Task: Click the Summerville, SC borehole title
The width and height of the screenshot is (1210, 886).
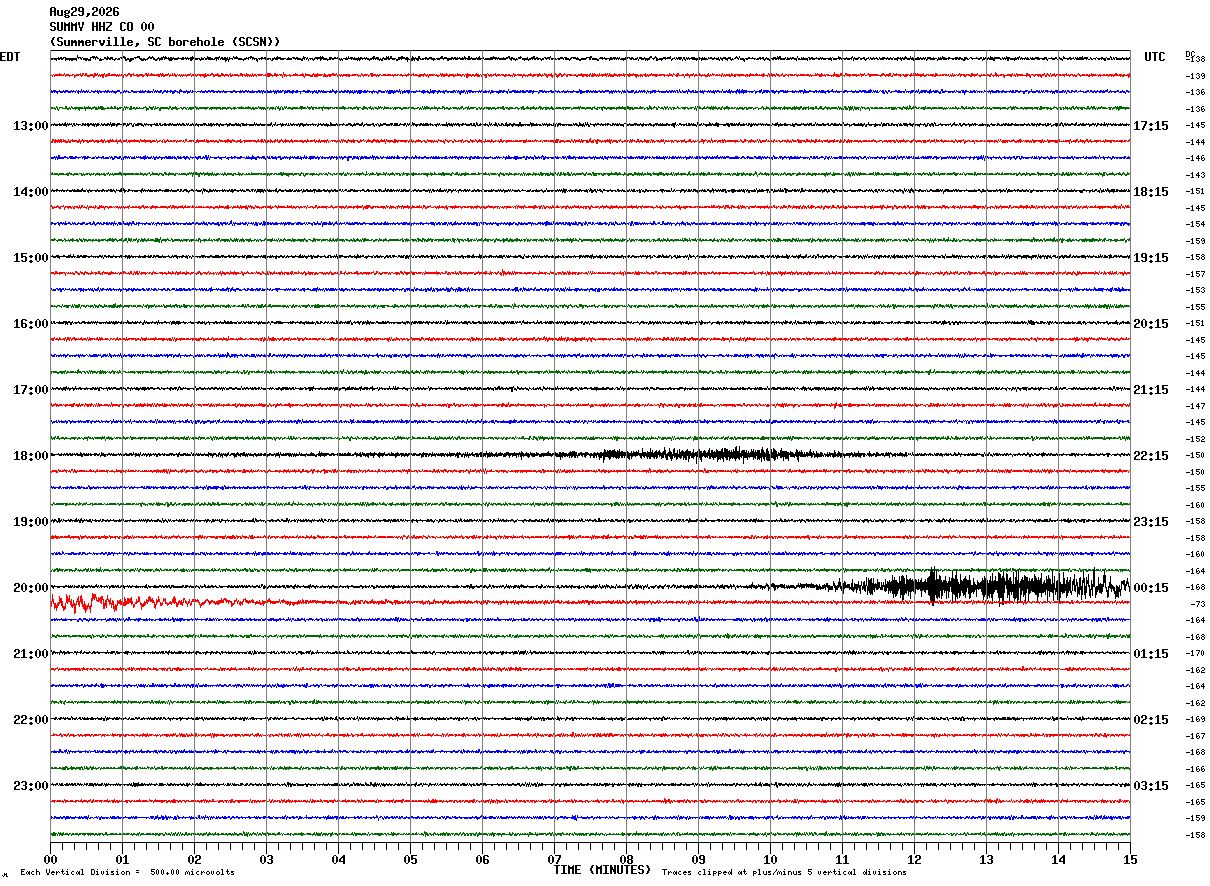Action: click(x=165, y=42)
